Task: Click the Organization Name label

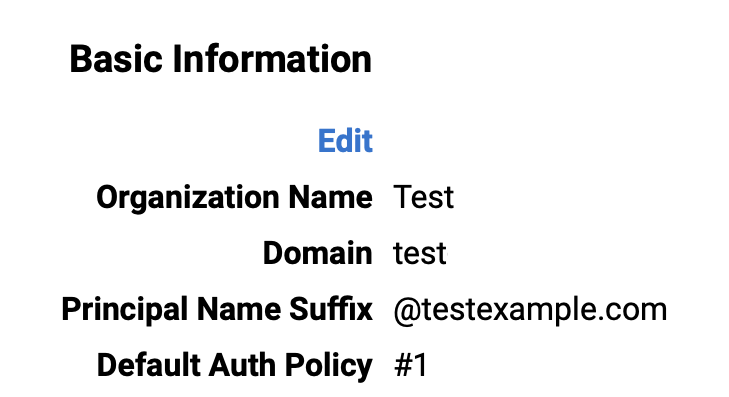Action: [234, 198]
